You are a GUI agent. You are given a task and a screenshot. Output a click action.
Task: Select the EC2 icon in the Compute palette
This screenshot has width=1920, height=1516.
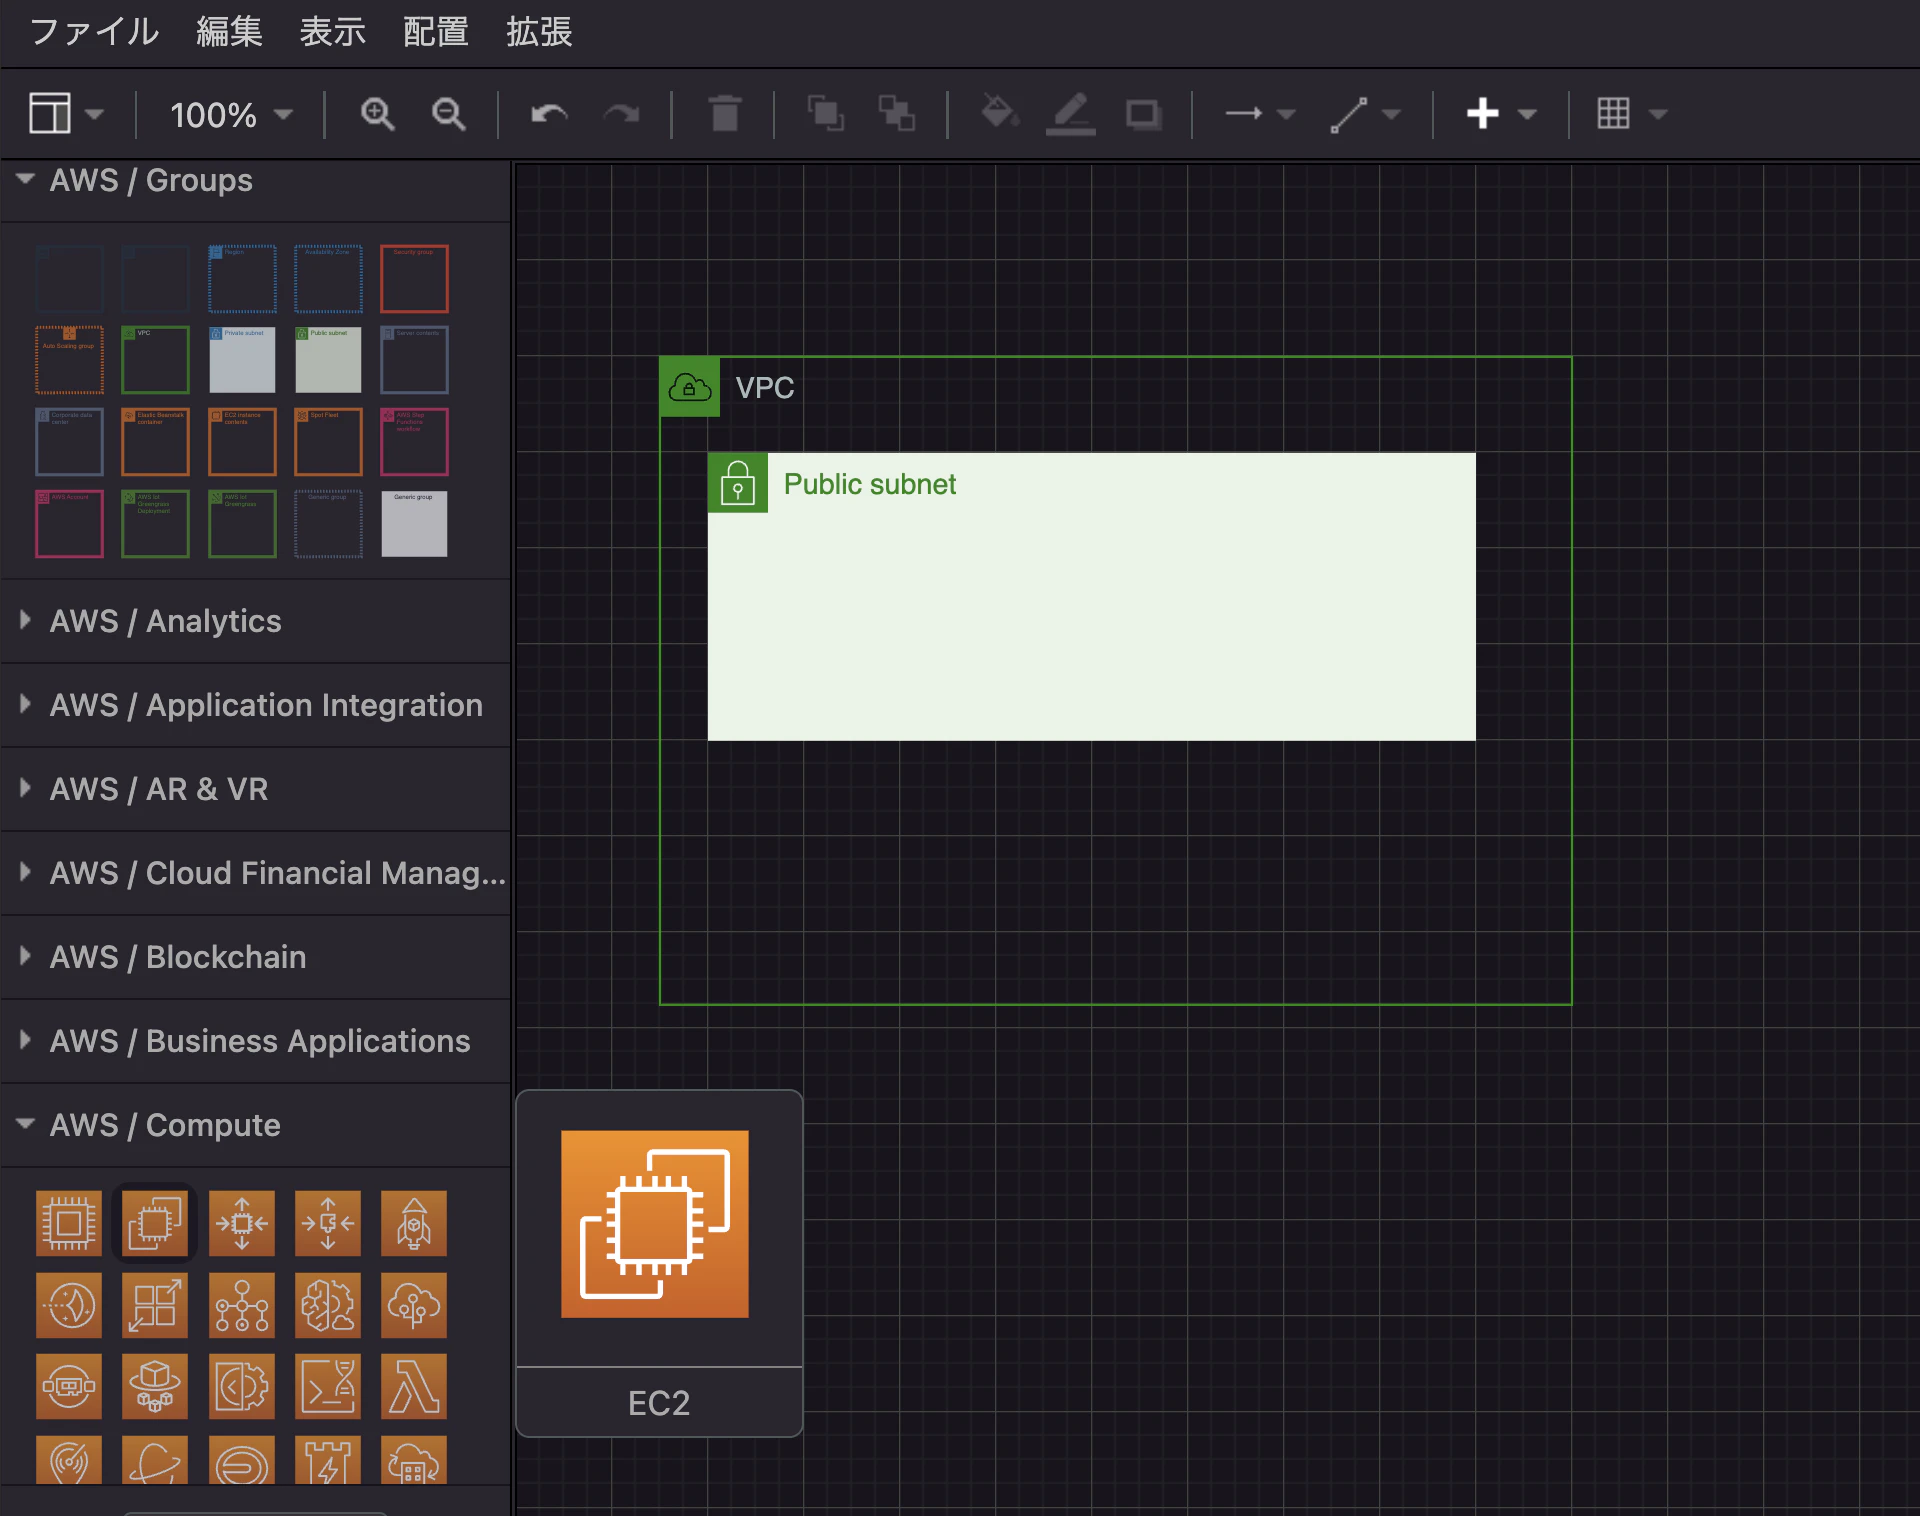tap(155, 1222)
